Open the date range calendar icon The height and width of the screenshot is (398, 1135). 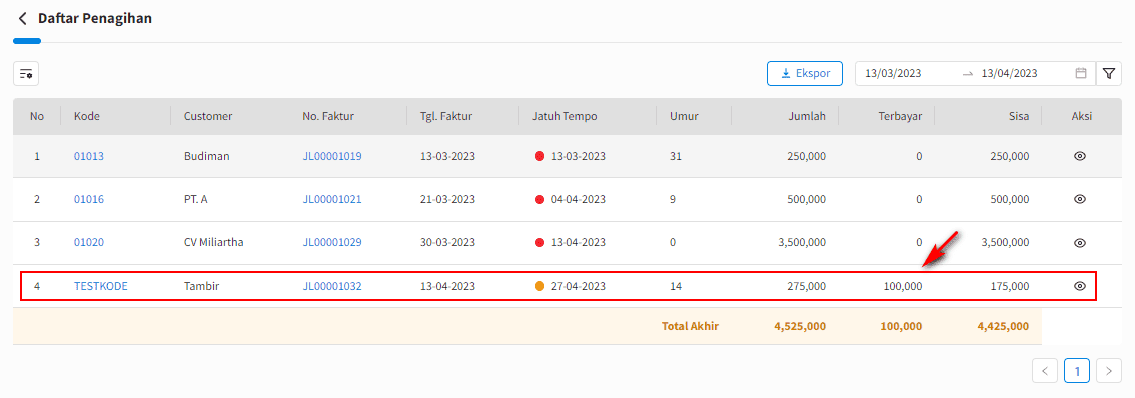(x=1081, y=73)
